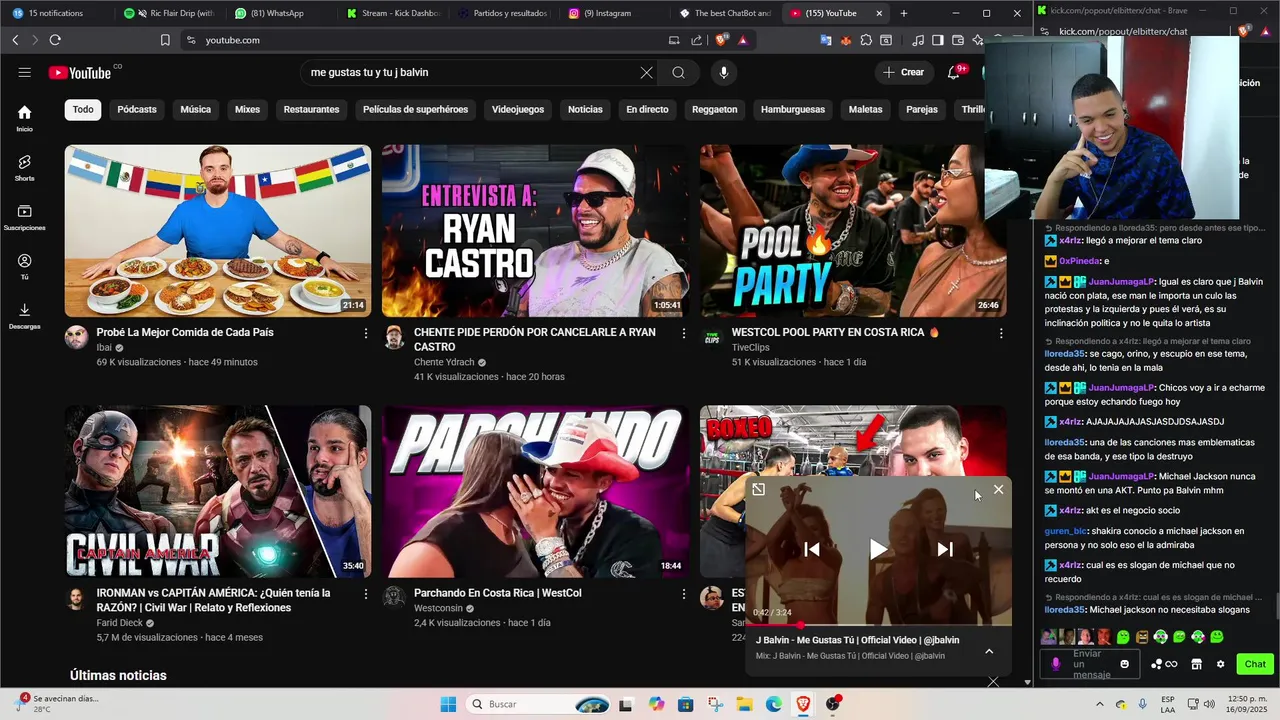Select the Videojuegos filter chip
Screen dimensions: 1280x720
[x=518, y=109]
